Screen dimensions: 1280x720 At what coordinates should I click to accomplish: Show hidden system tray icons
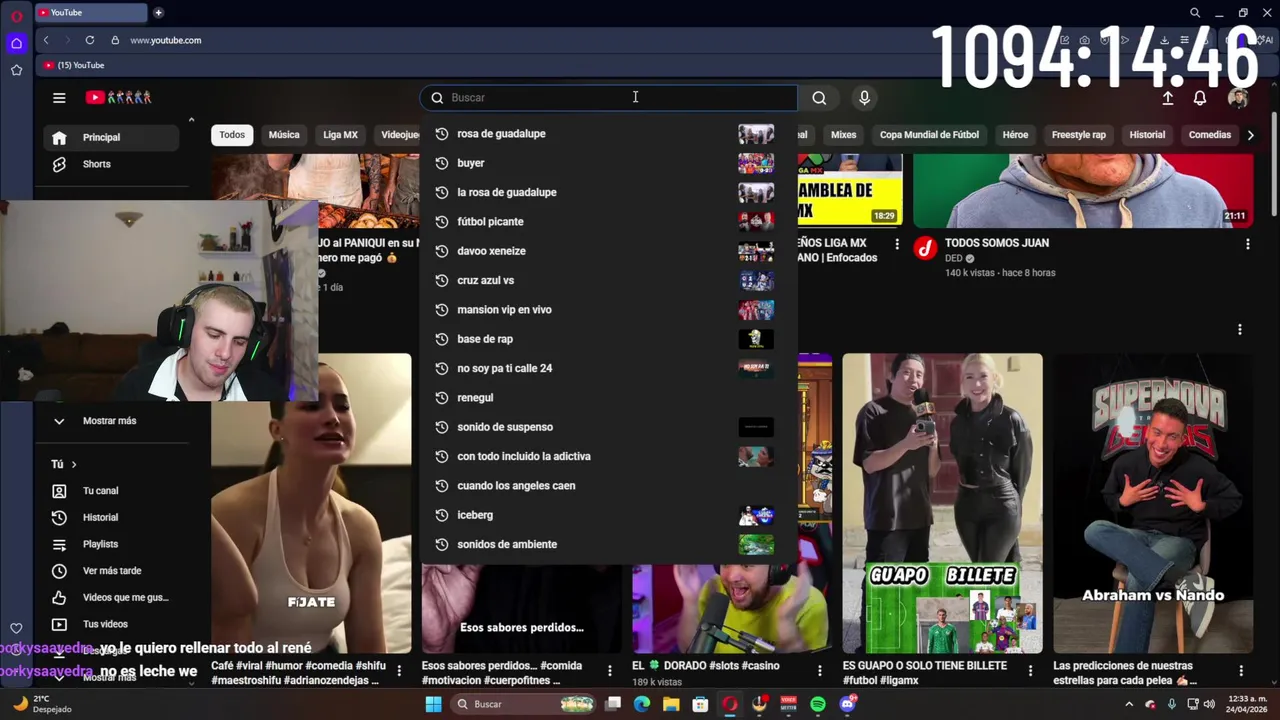point(1129,704)
